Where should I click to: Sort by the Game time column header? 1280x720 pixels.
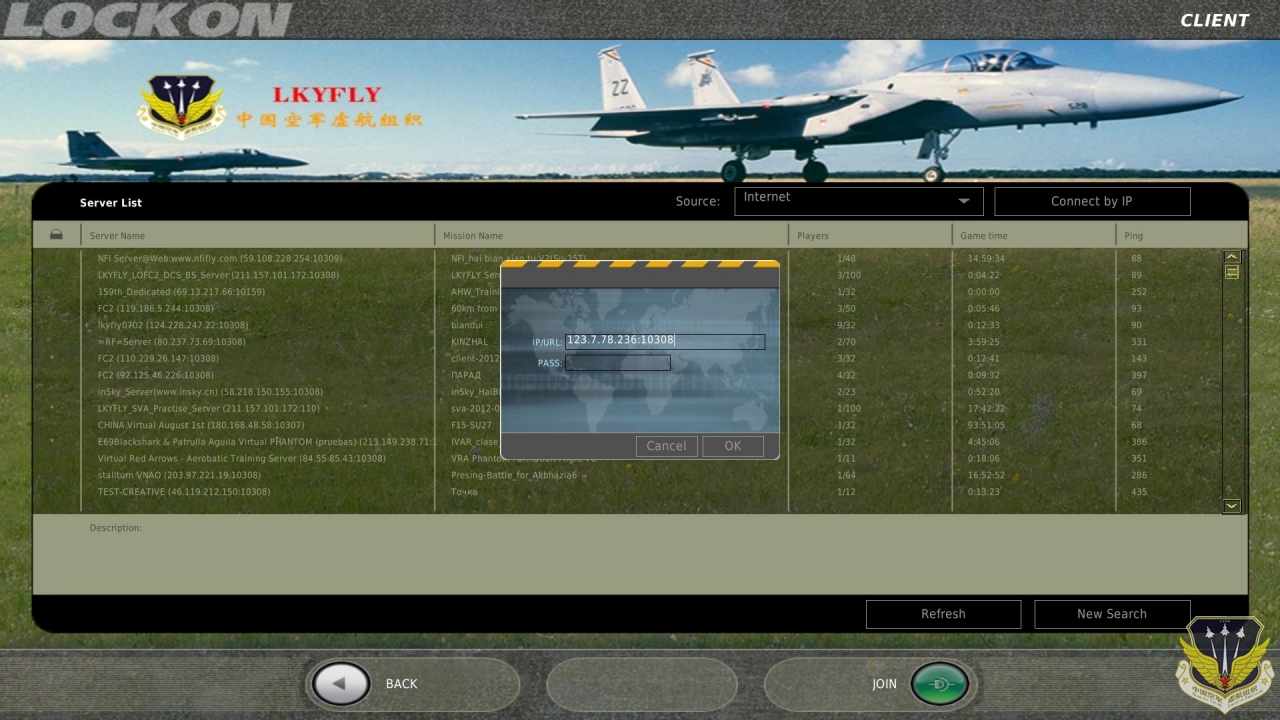984,236
